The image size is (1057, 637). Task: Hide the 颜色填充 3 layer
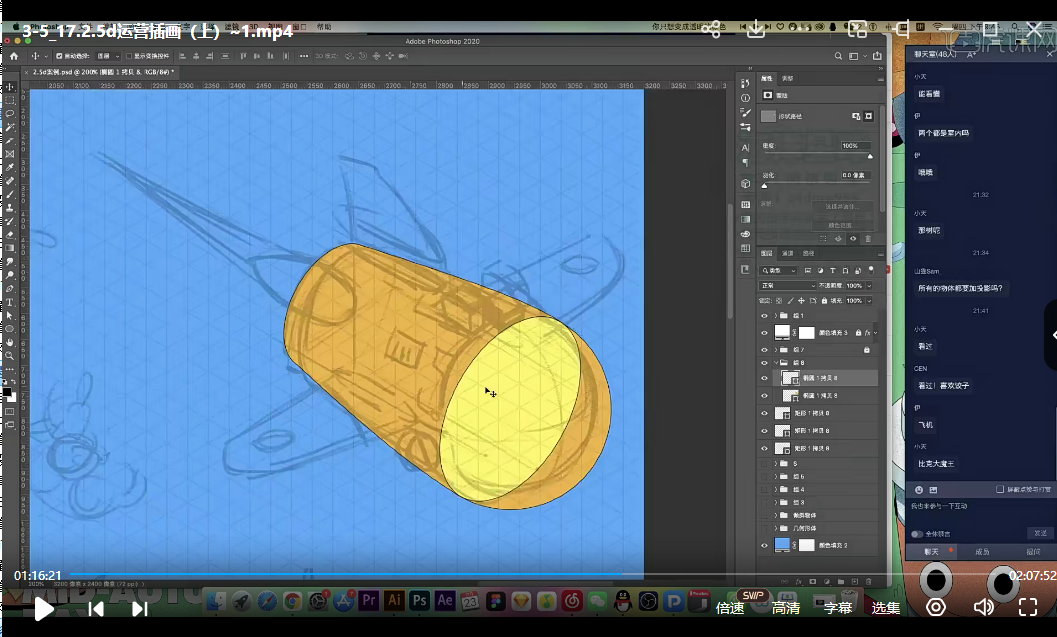[765, 332]
